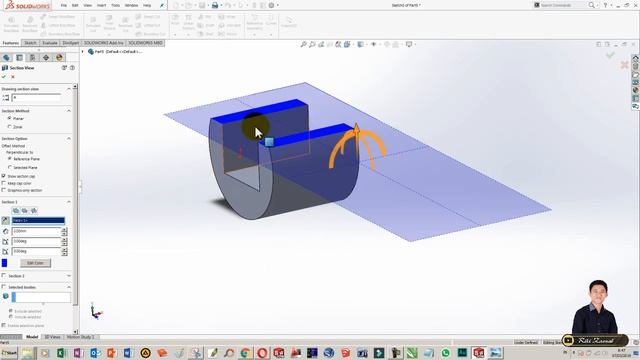Select Front plane button in Section 1
Image resolution: width=640 pixels, height=360 pixels.
tap(16, 211)
